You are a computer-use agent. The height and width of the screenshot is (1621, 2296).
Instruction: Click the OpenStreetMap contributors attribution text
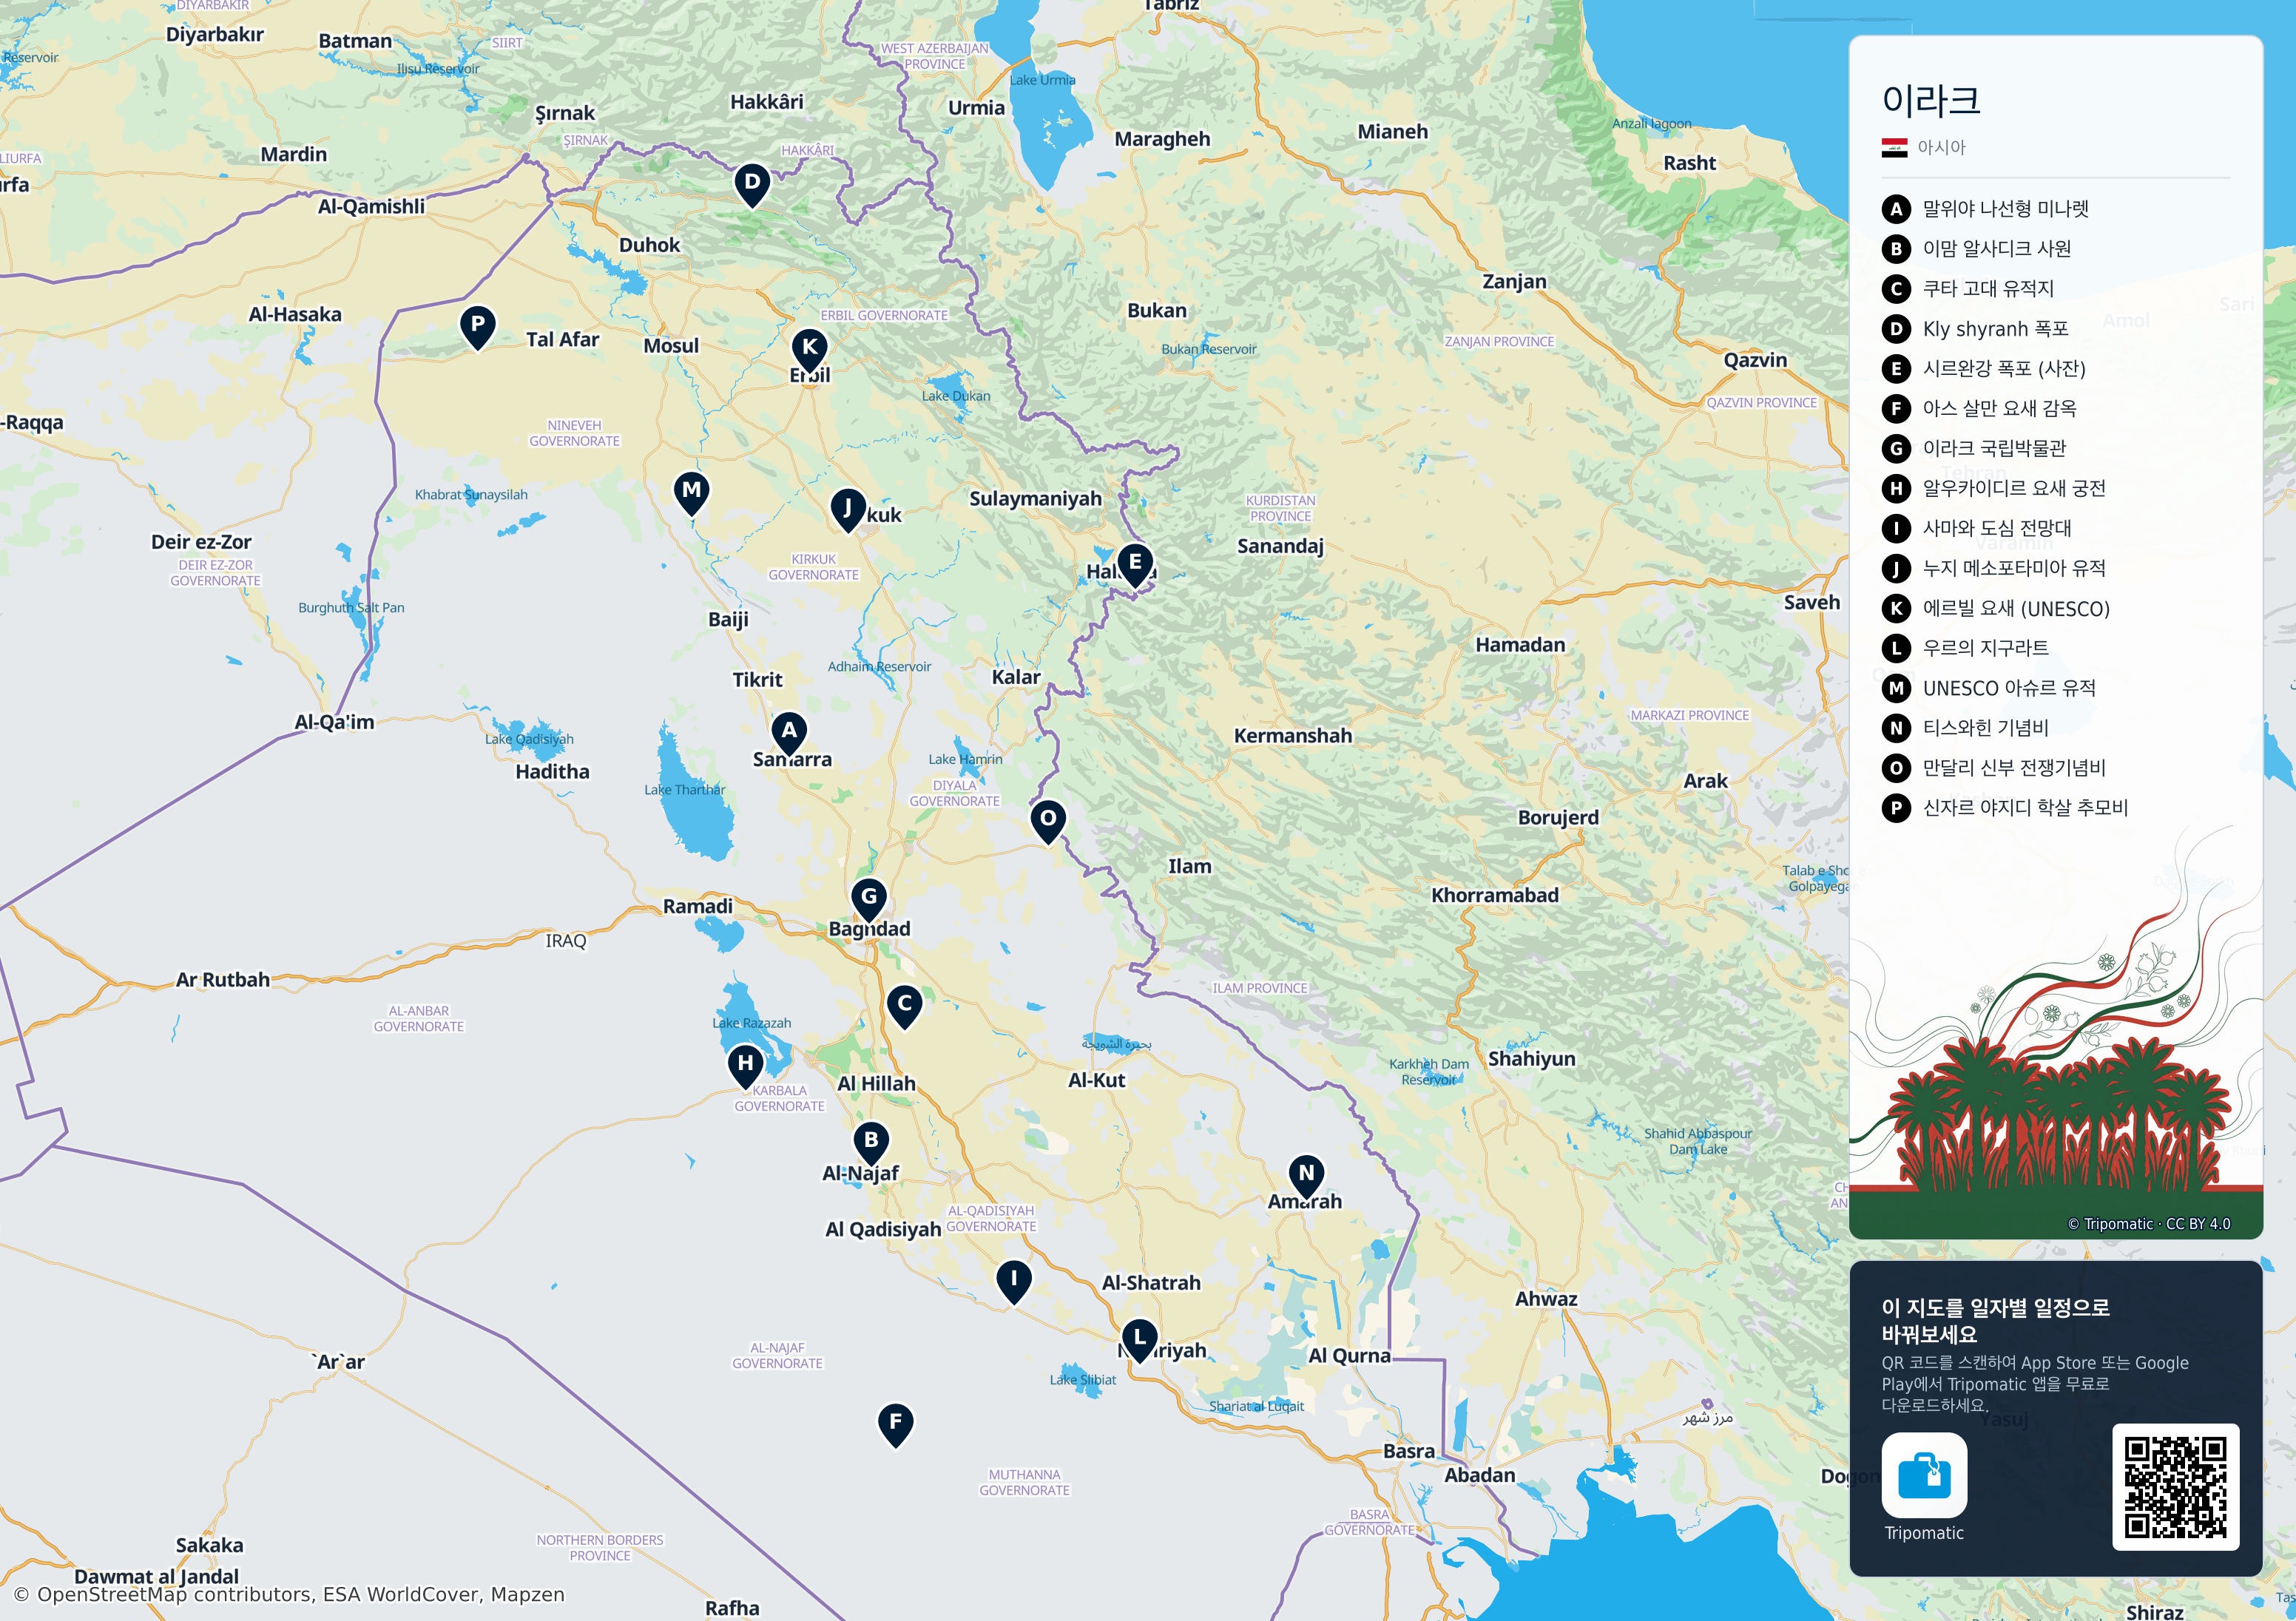tap(289, 1594)
